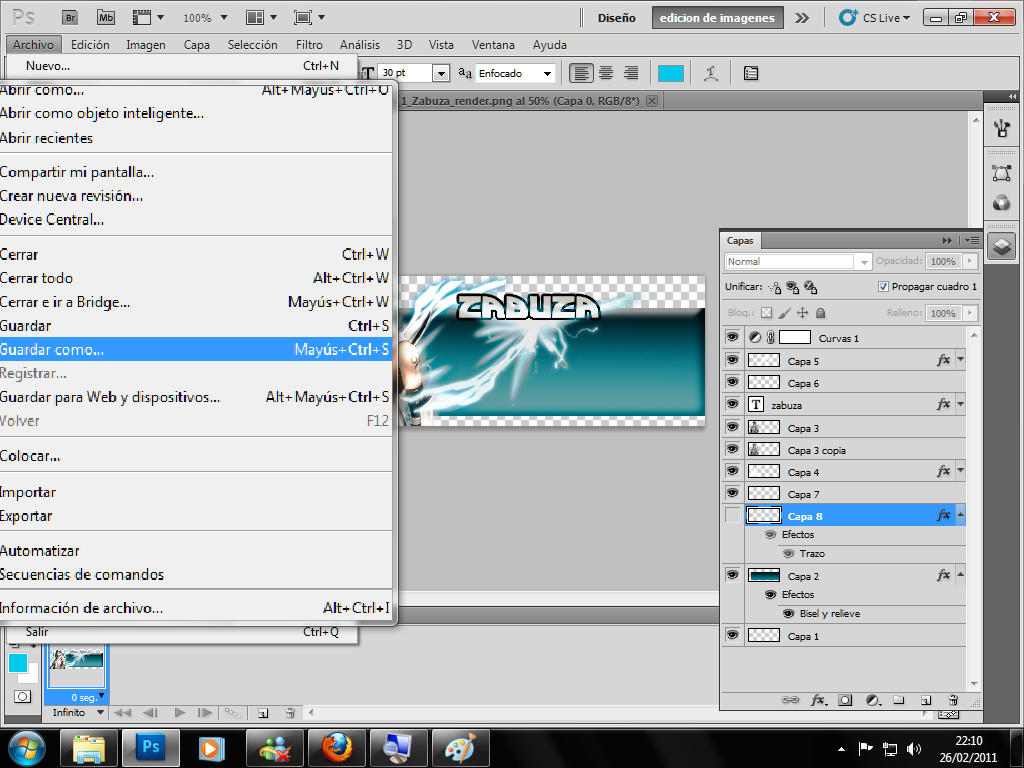Open the Paths panel dock icon
The image size is (1024, 768).
coord(1002,173)
